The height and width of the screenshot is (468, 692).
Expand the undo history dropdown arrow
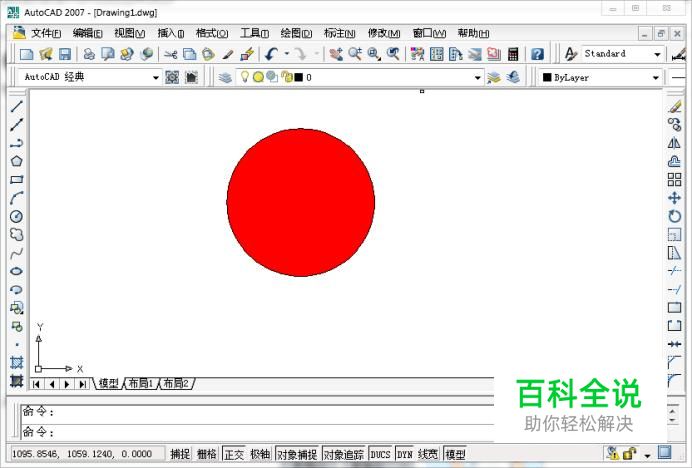tap(287, 54)
